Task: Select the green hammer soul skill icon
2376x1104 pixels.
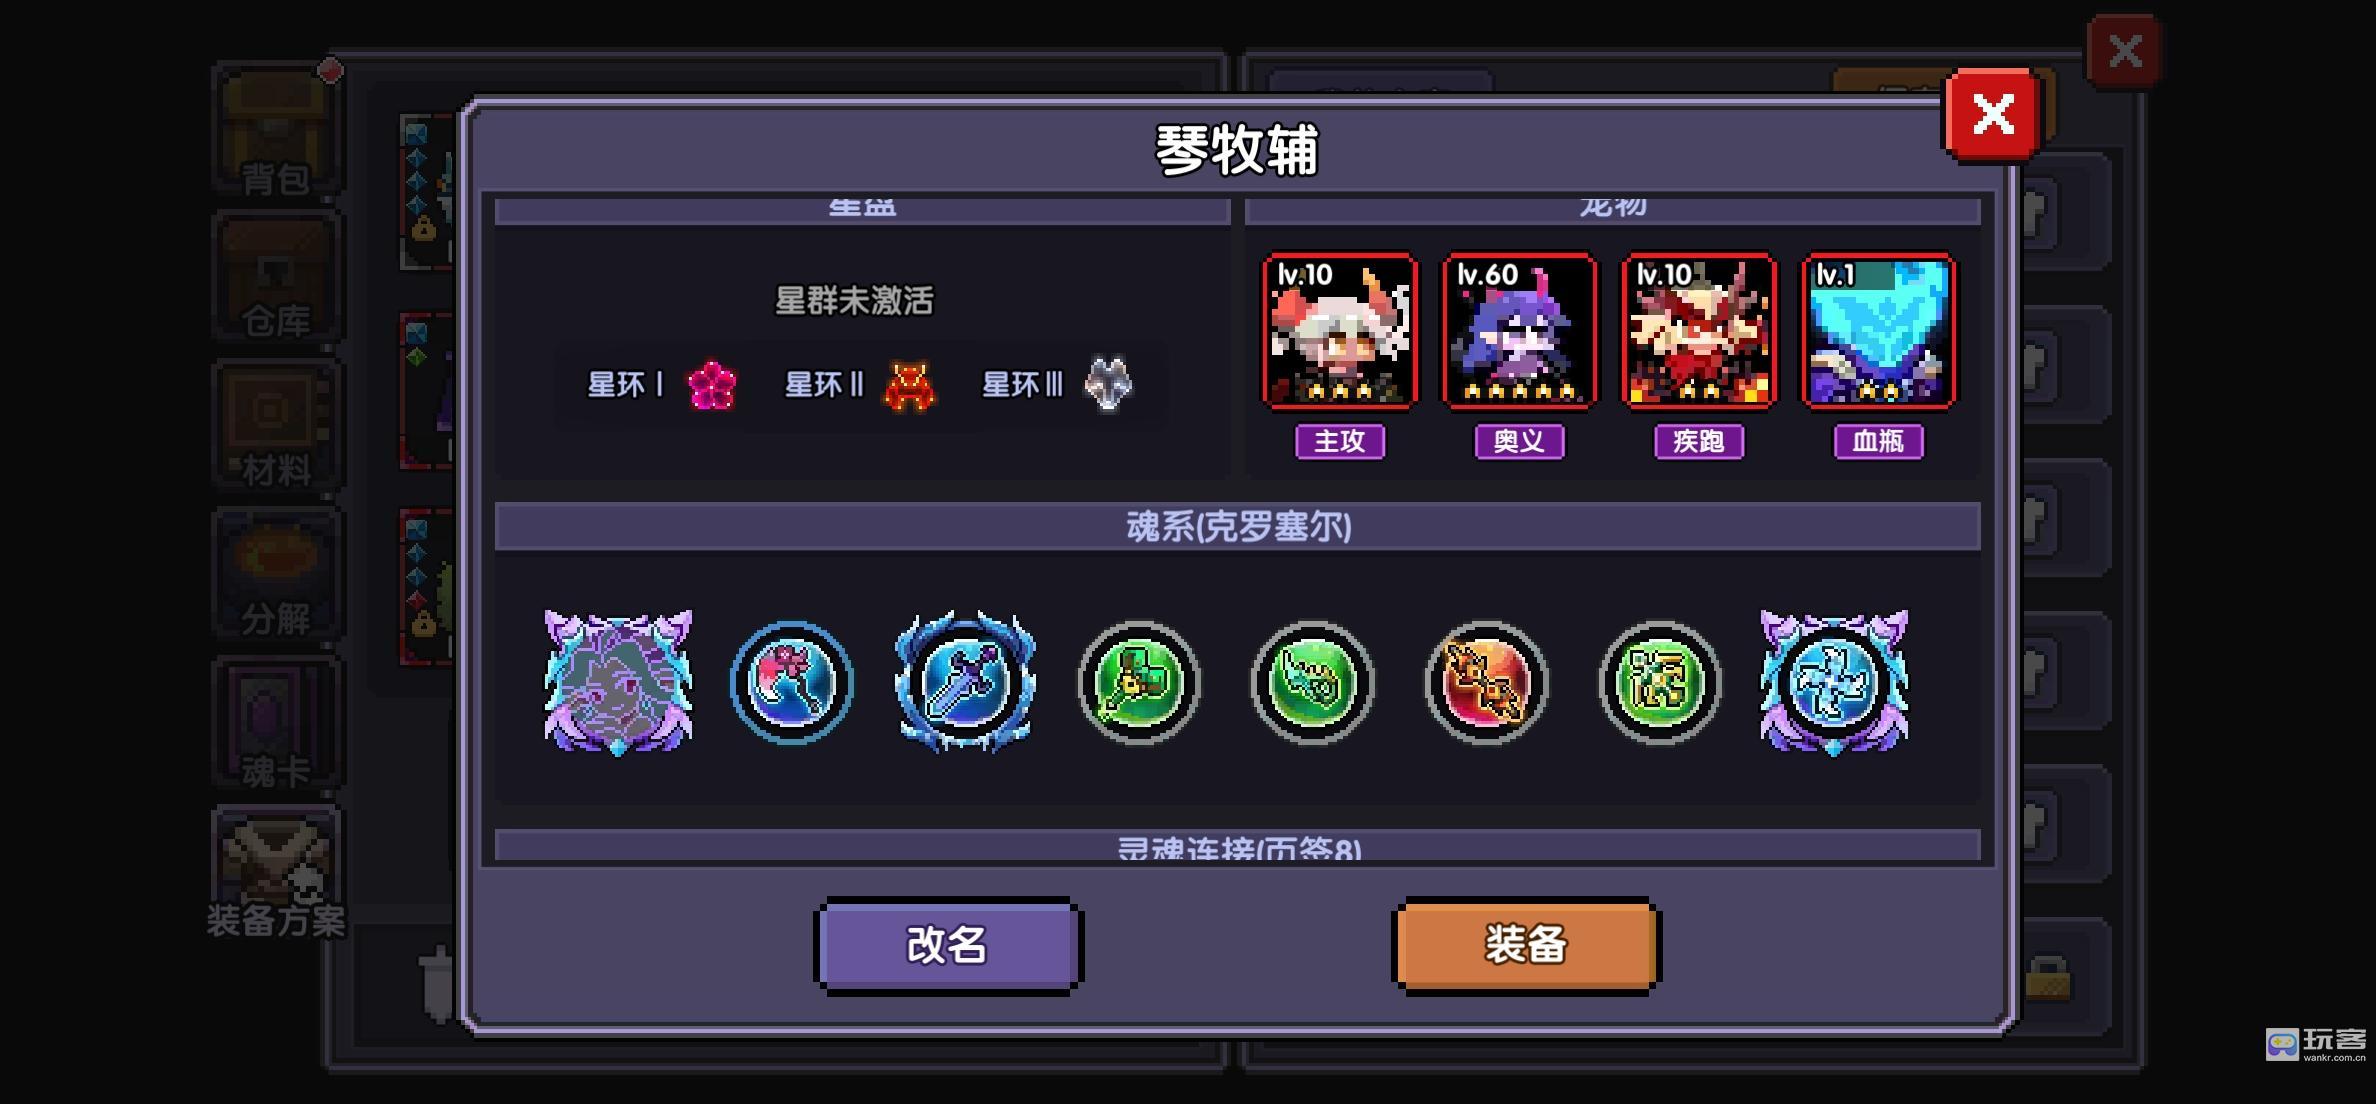Action: 1139,682
